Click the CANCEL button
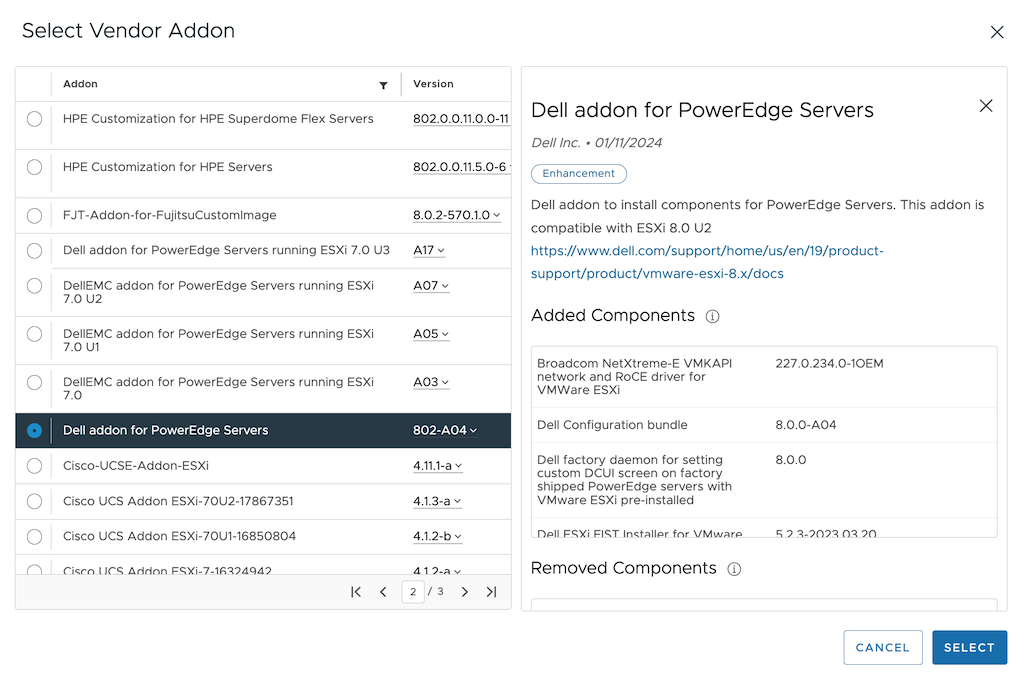This screenshot has height=678, width=1024. pyautogui.click(x=882, y=647)
